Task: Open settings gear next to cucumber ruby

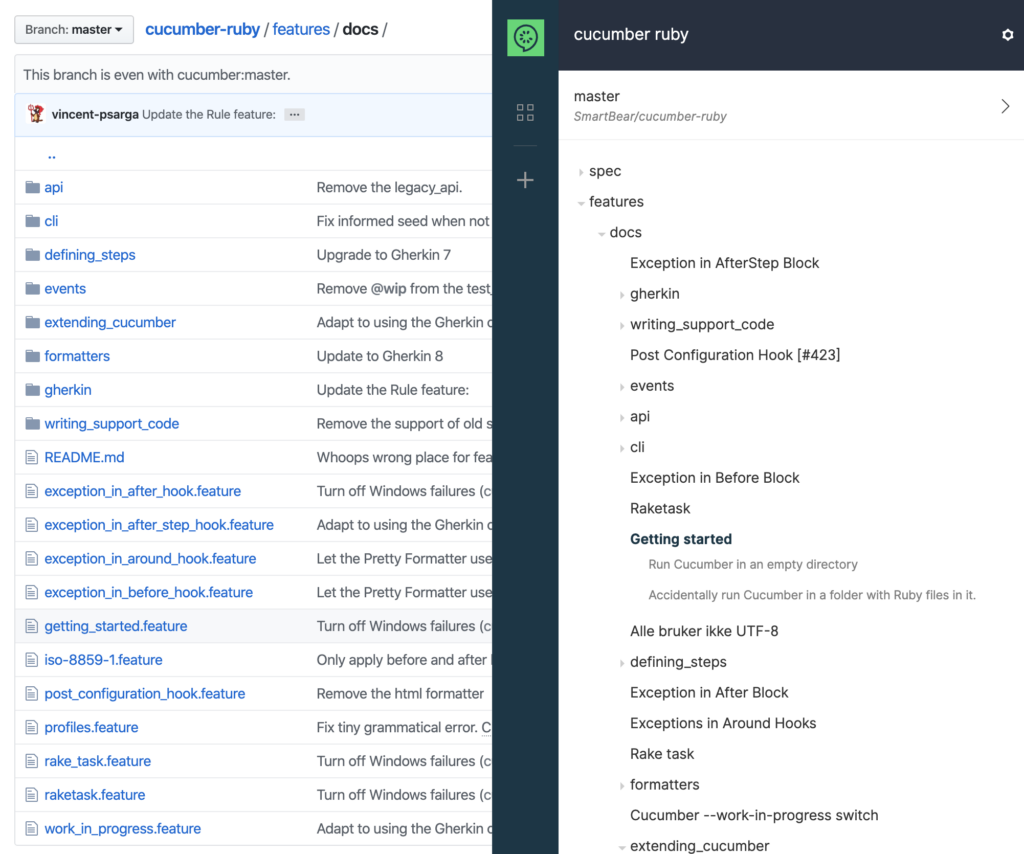Action: pyautogui.click(x=1008, y=35)
